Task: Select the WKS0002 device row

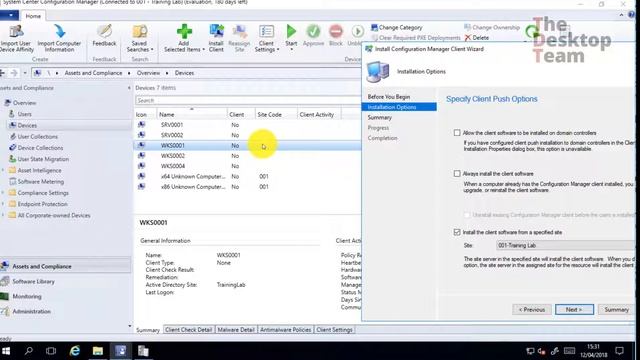Action: 248,156
